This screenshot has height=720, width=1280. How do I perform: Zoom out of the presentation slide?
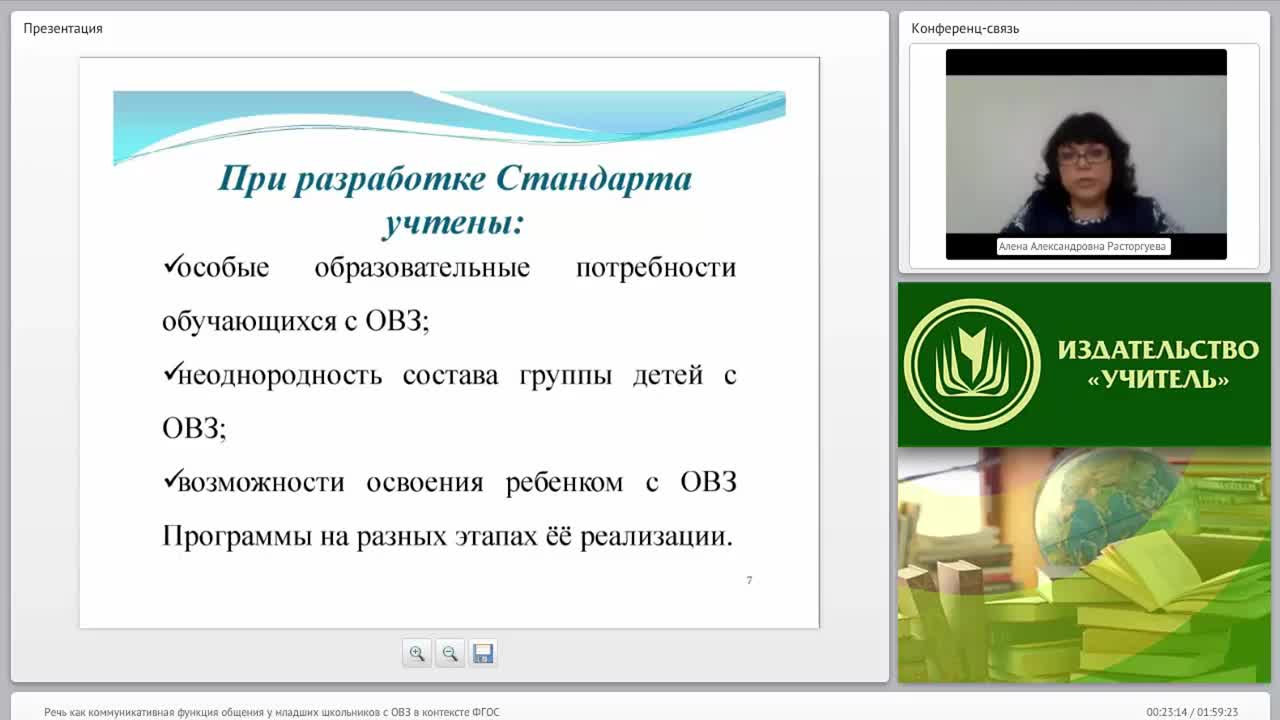(x=450, y=653)
